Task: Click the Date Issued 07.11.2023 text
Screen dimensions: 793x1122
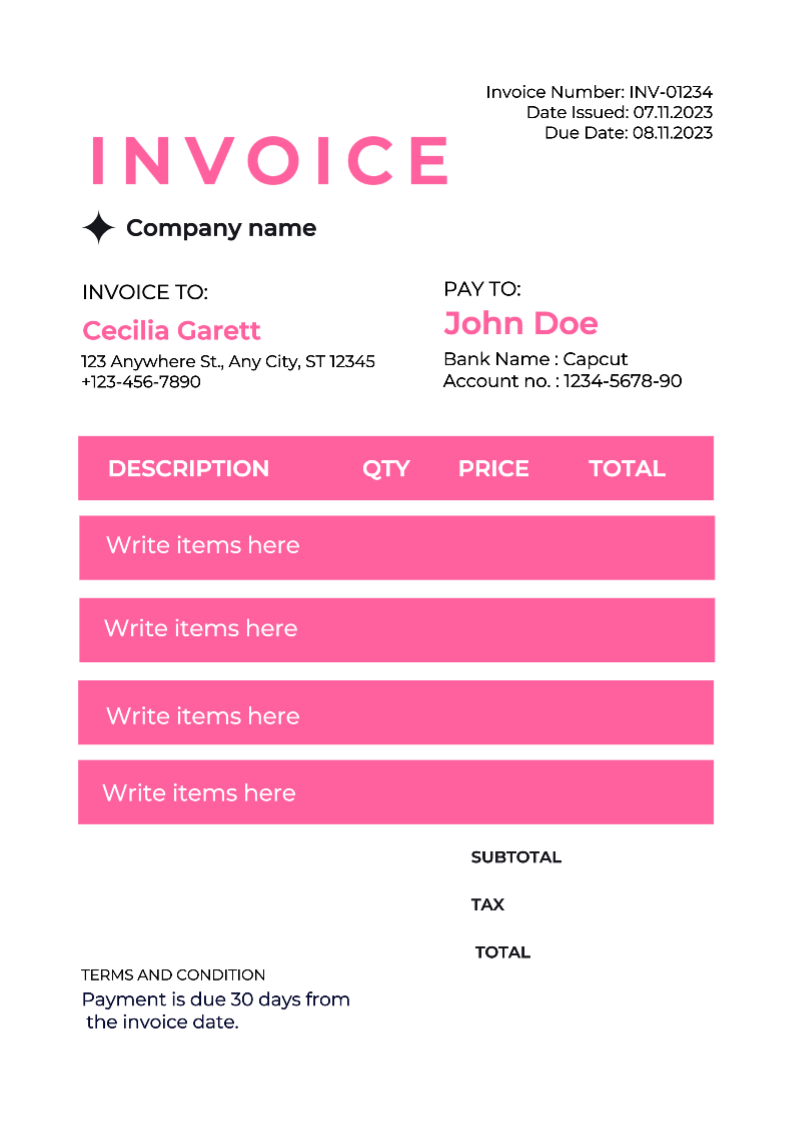Action: 619,112
